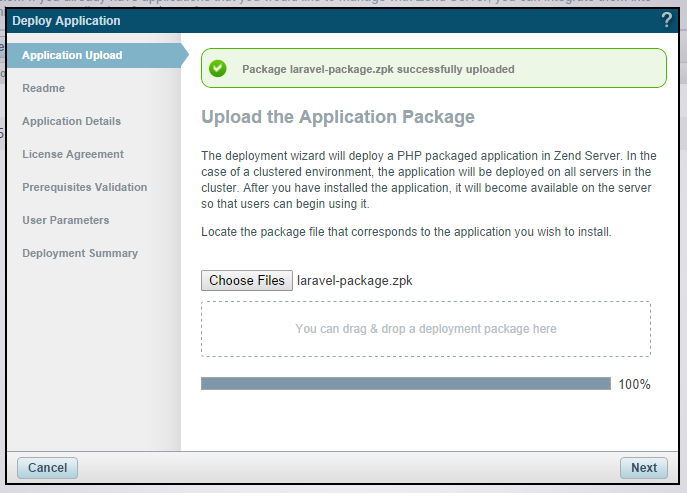Click the upload progress bar
687x493 pixels.
click(405, 383)
